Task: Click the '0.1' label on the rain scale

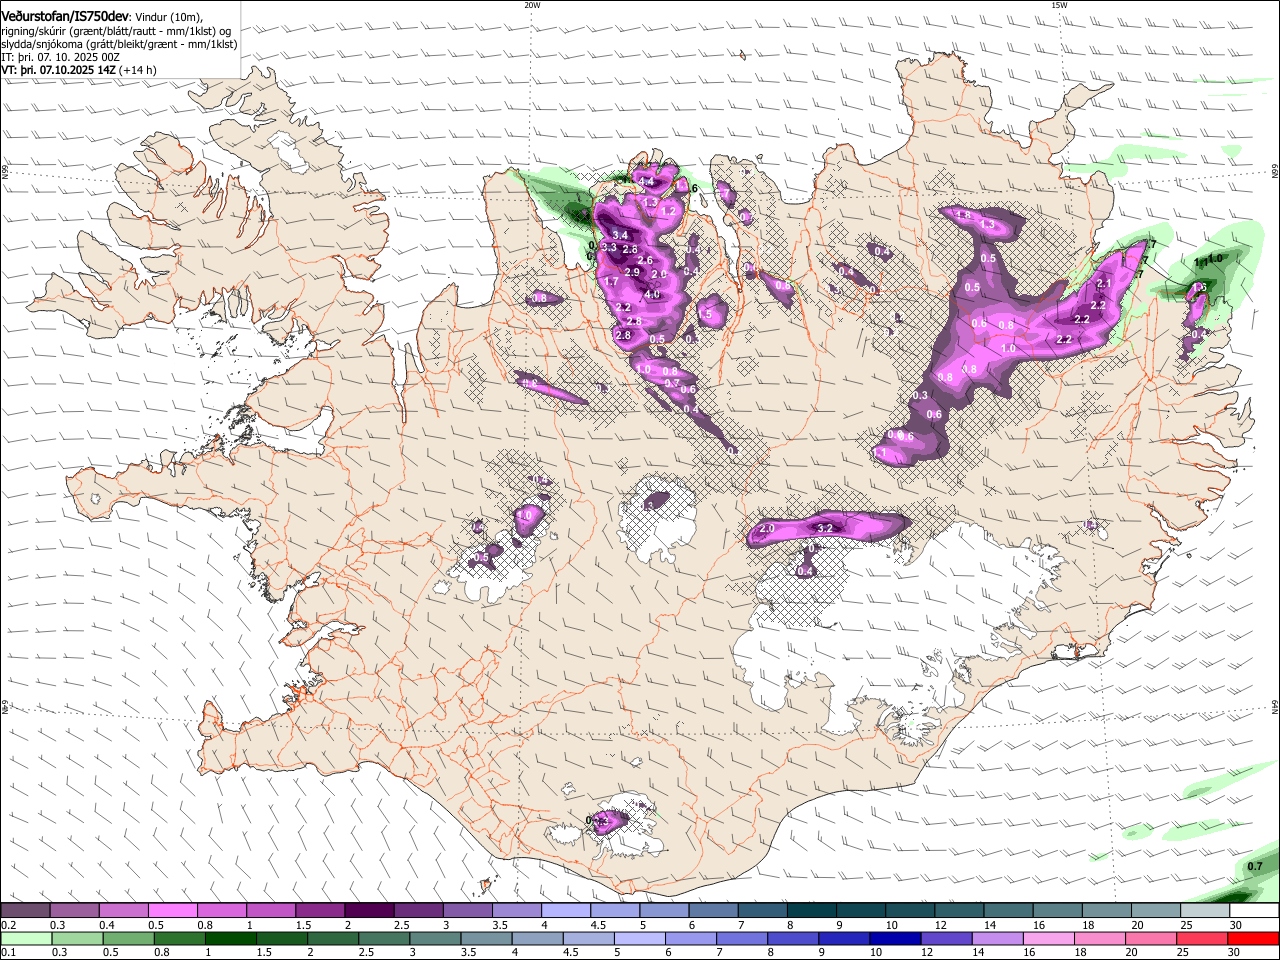Action: pos(8,953)
